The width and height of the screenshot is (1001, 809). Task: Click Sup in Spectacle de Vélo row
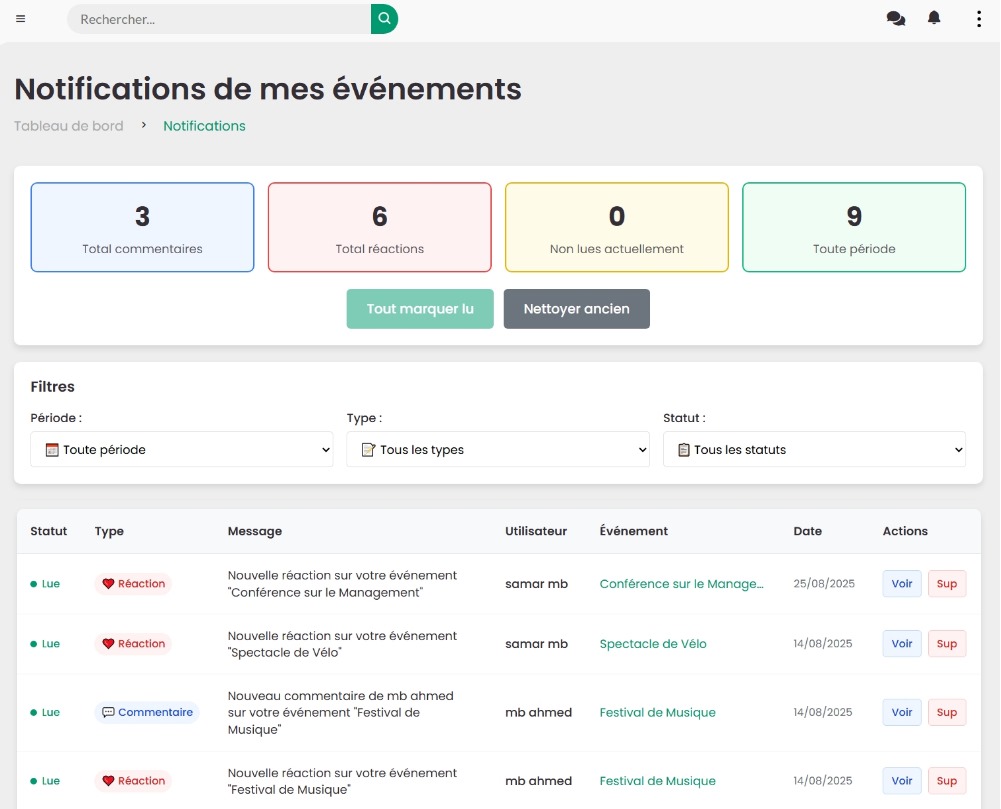947,644
